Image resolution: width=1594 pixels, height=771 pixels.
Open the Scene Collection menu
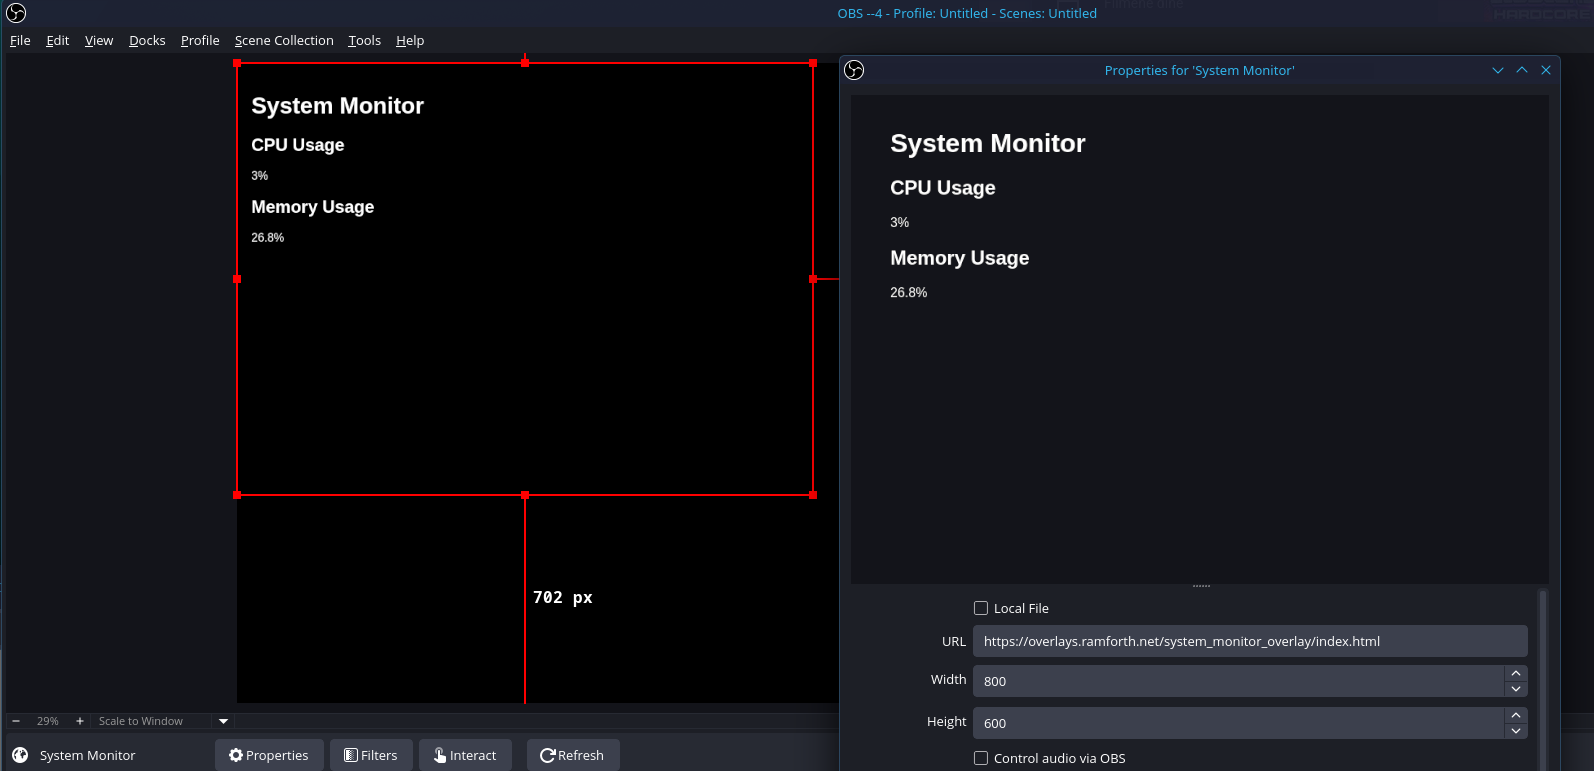point(284,41)
